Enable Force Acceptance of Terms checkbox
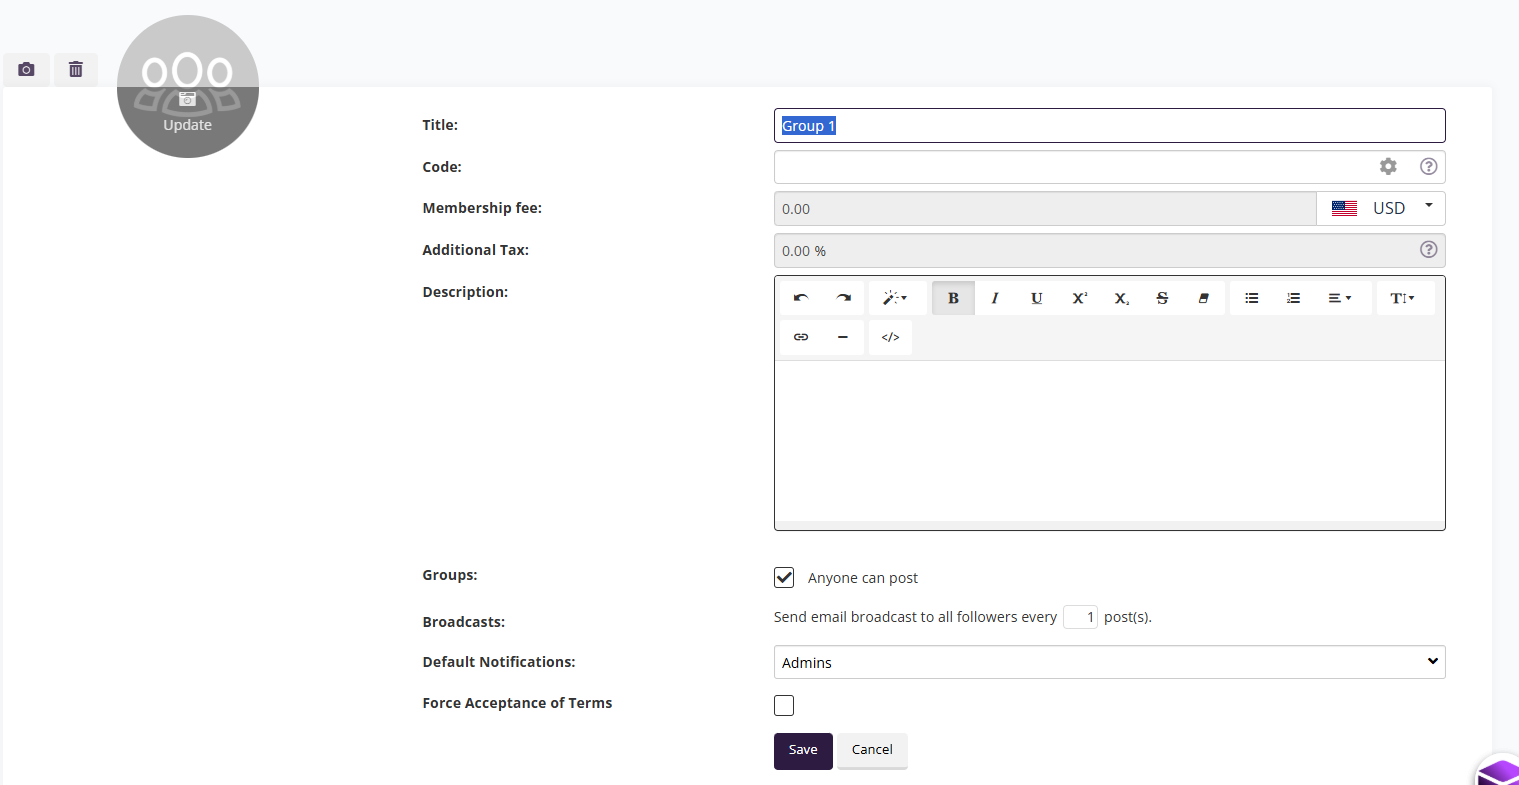Viewport: 1519px width, 785px height. pos(784,706)
